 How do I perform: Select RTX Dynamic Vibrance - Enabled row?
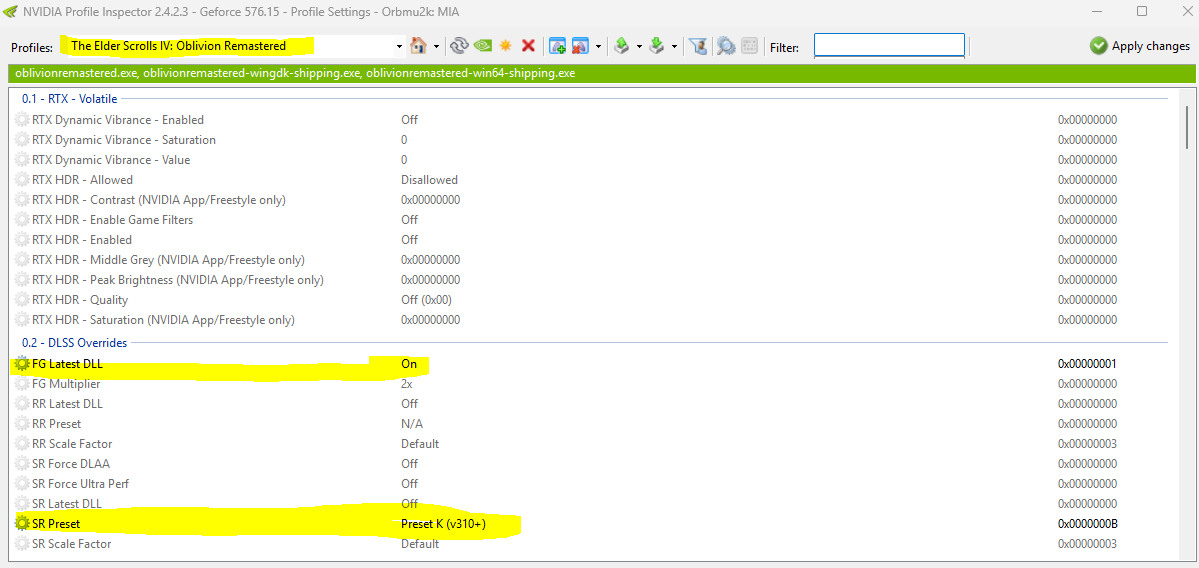pyautogui.click(x=593, y=120)
